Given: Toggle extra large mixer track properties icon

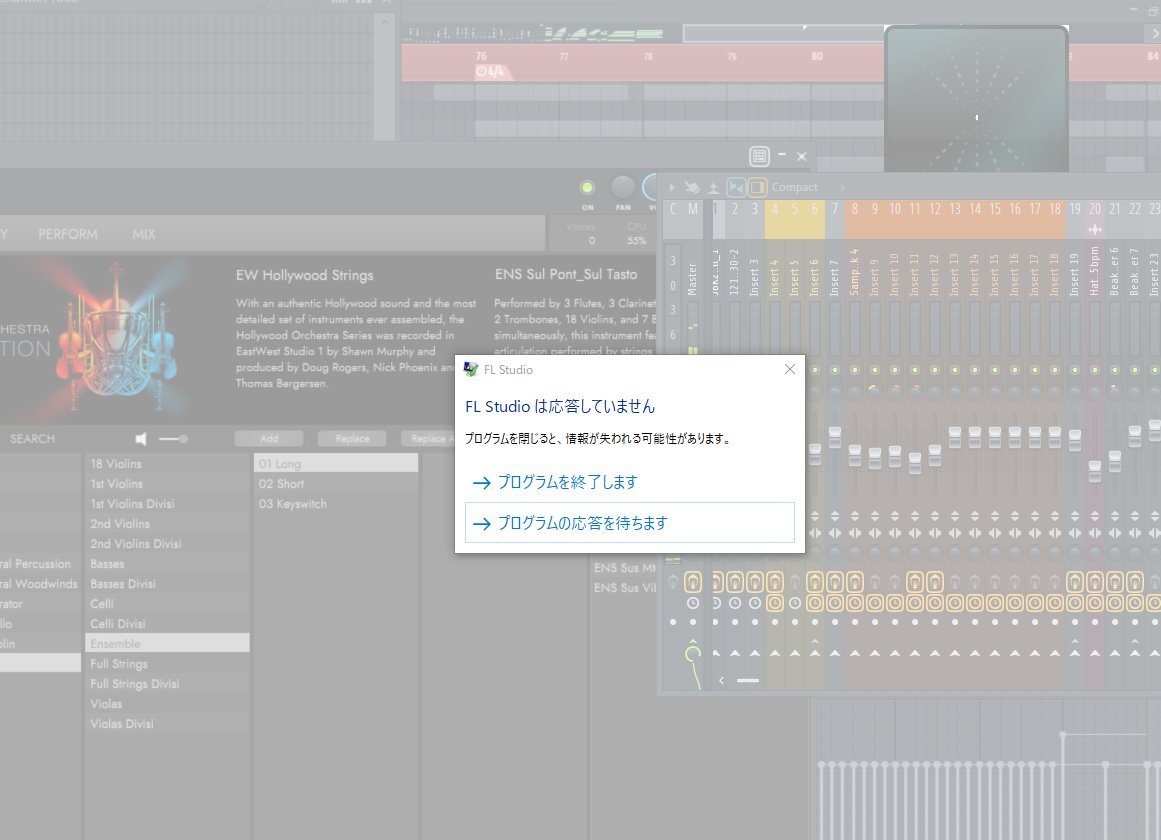Looking at the screenshot, I should tap(736, 187).
